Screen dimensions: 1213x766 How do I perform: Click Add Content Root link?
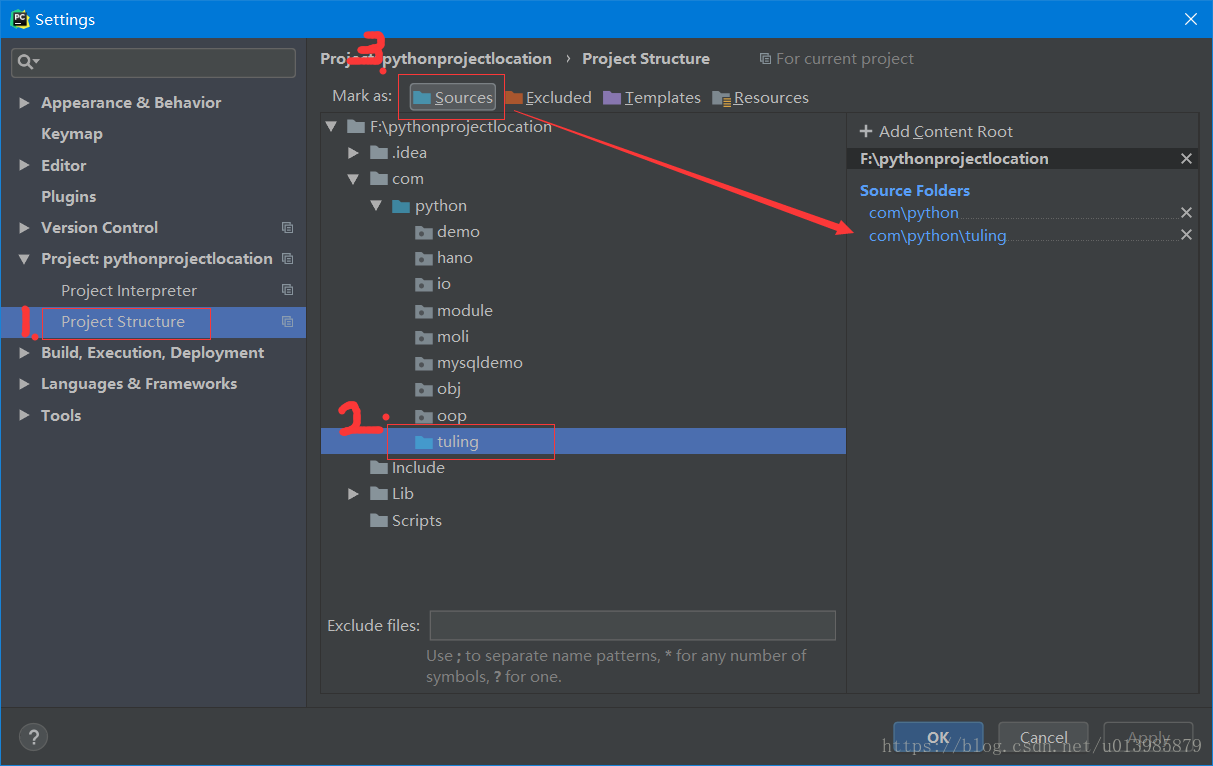[936, 132]
